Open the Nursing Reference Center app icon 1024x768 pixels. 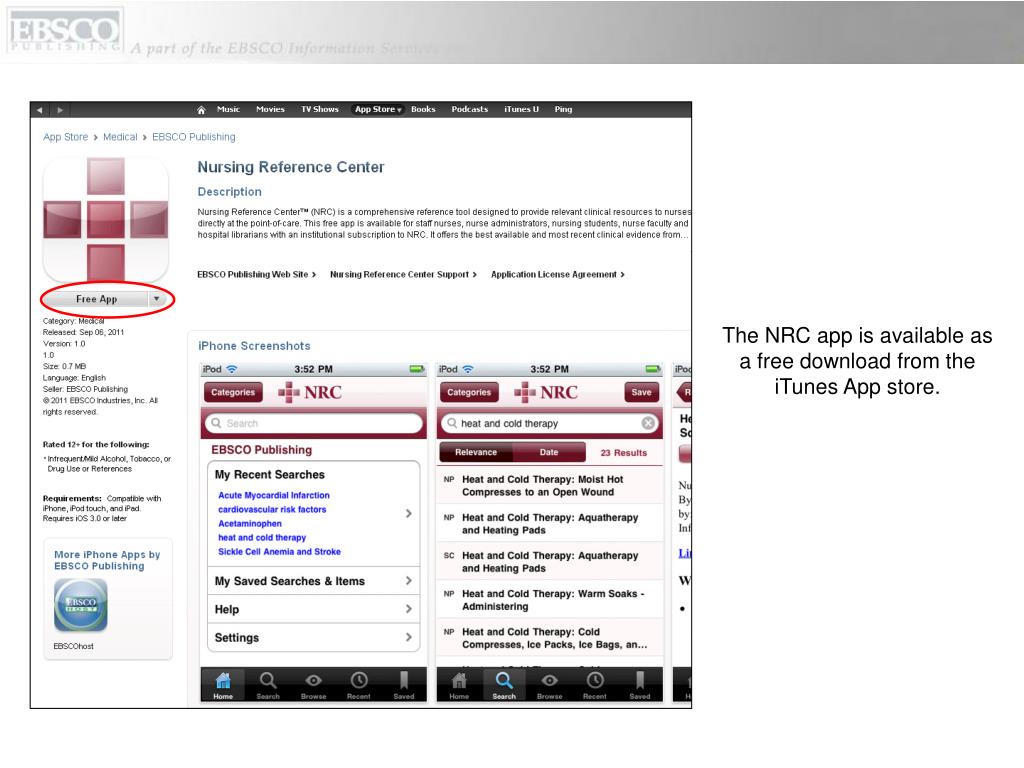coord(106,219)
